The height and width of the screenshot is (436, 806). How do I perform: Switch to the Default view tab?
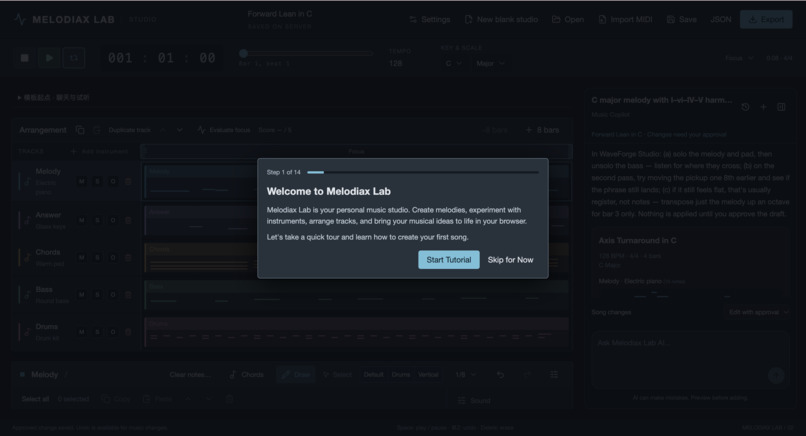(373, 374)
